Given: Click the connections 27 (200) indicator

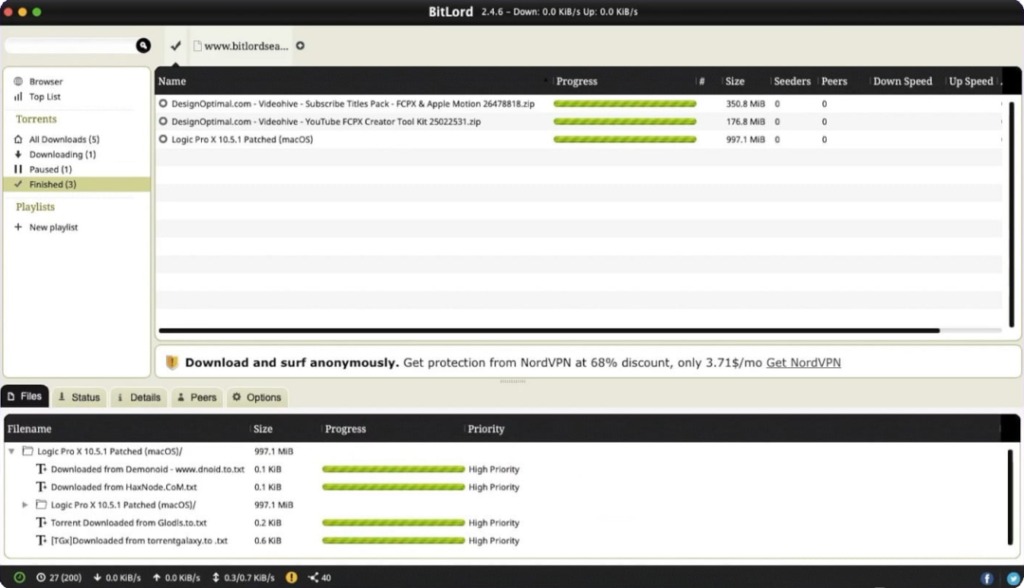Looking at the screenshot, I should click(59, 578).
